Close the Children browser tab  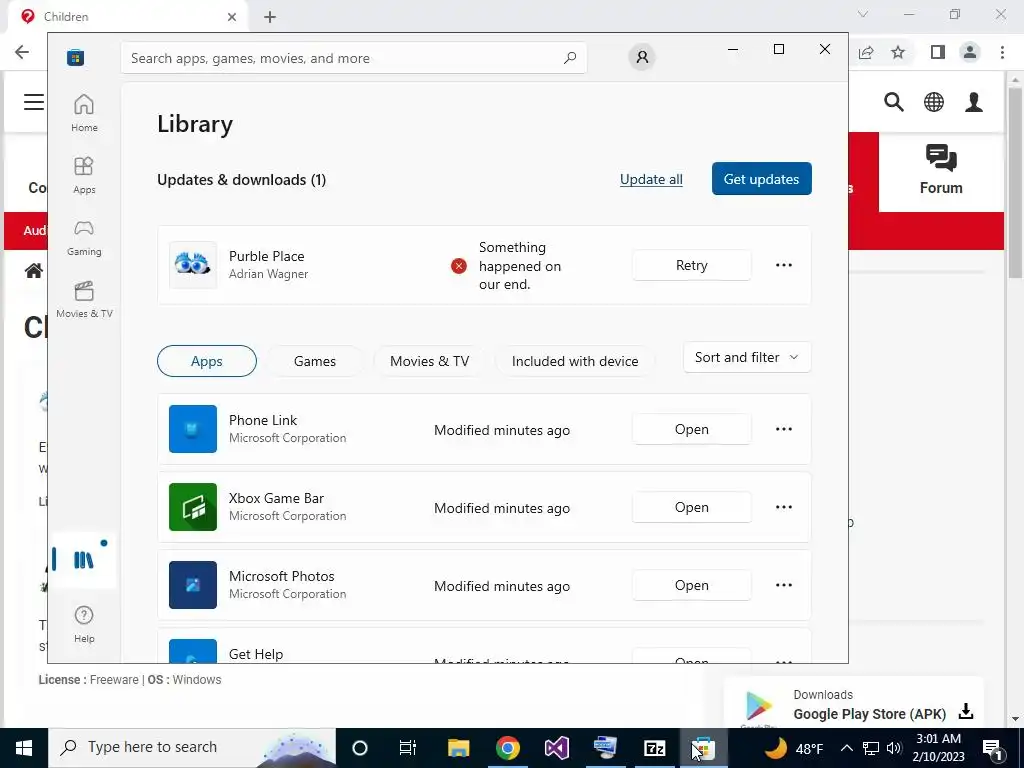(232, 17)
